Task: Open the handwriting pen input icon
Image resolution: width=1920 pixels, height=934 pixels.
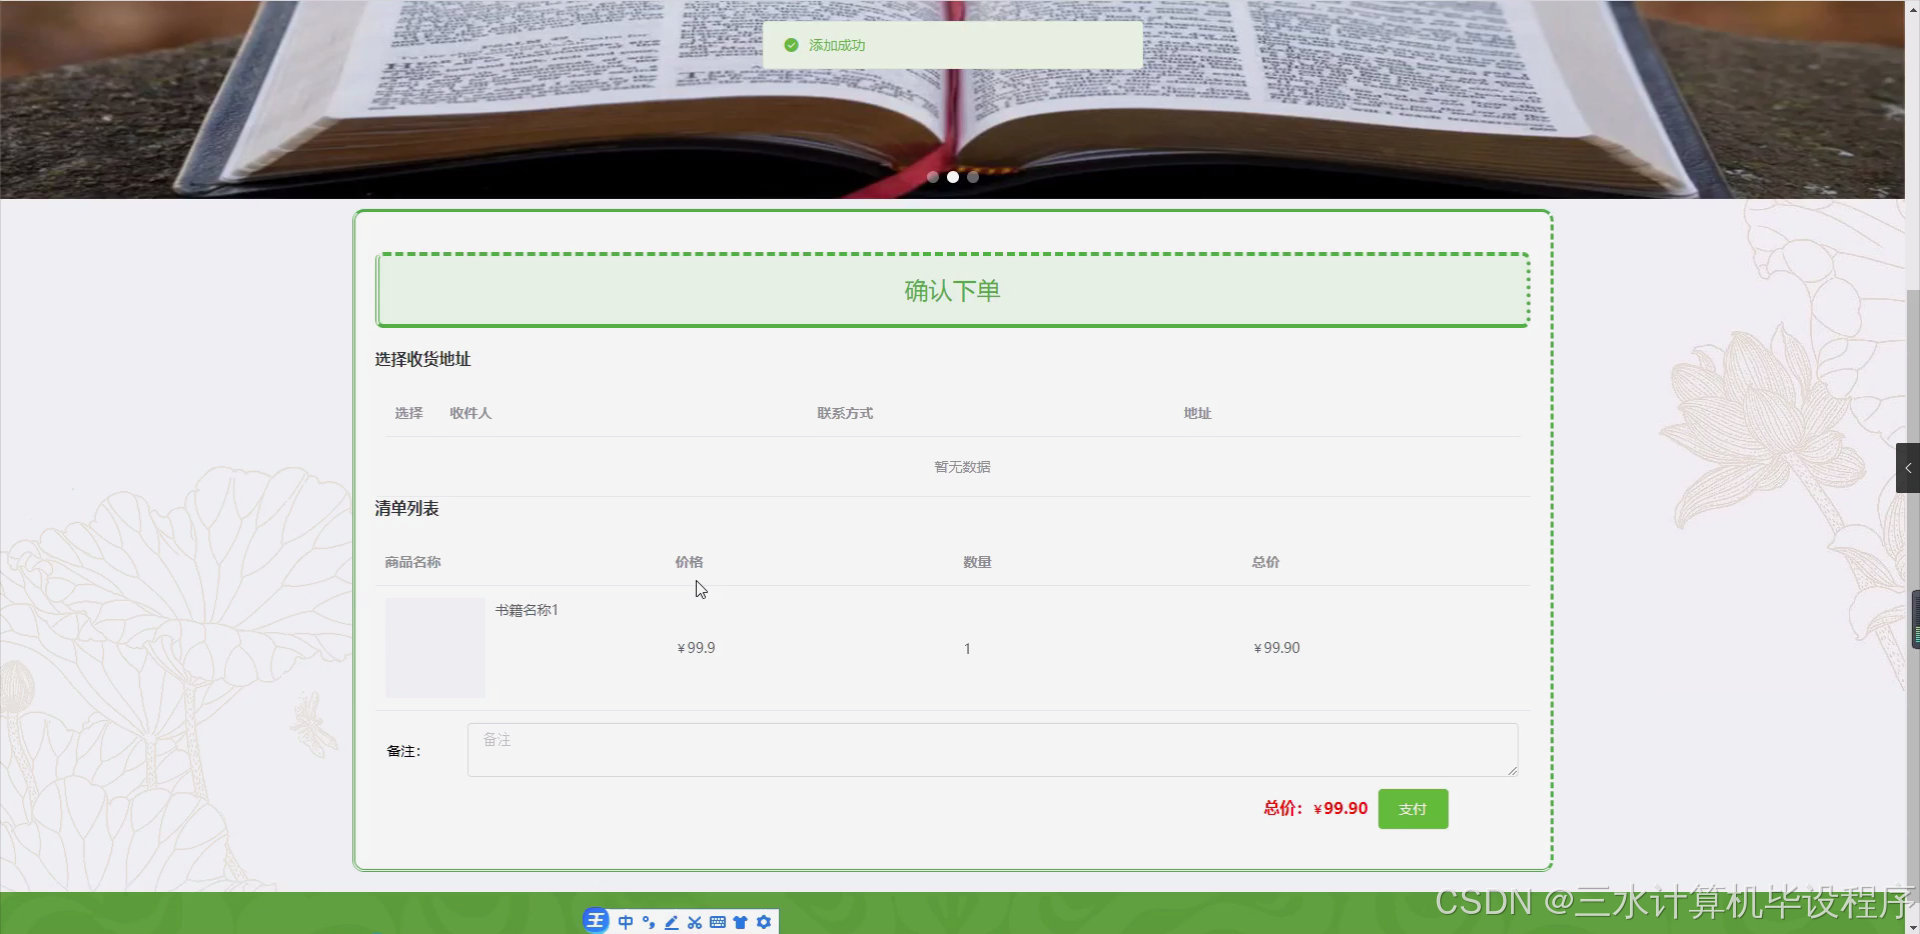Action: tap(671, 921)
